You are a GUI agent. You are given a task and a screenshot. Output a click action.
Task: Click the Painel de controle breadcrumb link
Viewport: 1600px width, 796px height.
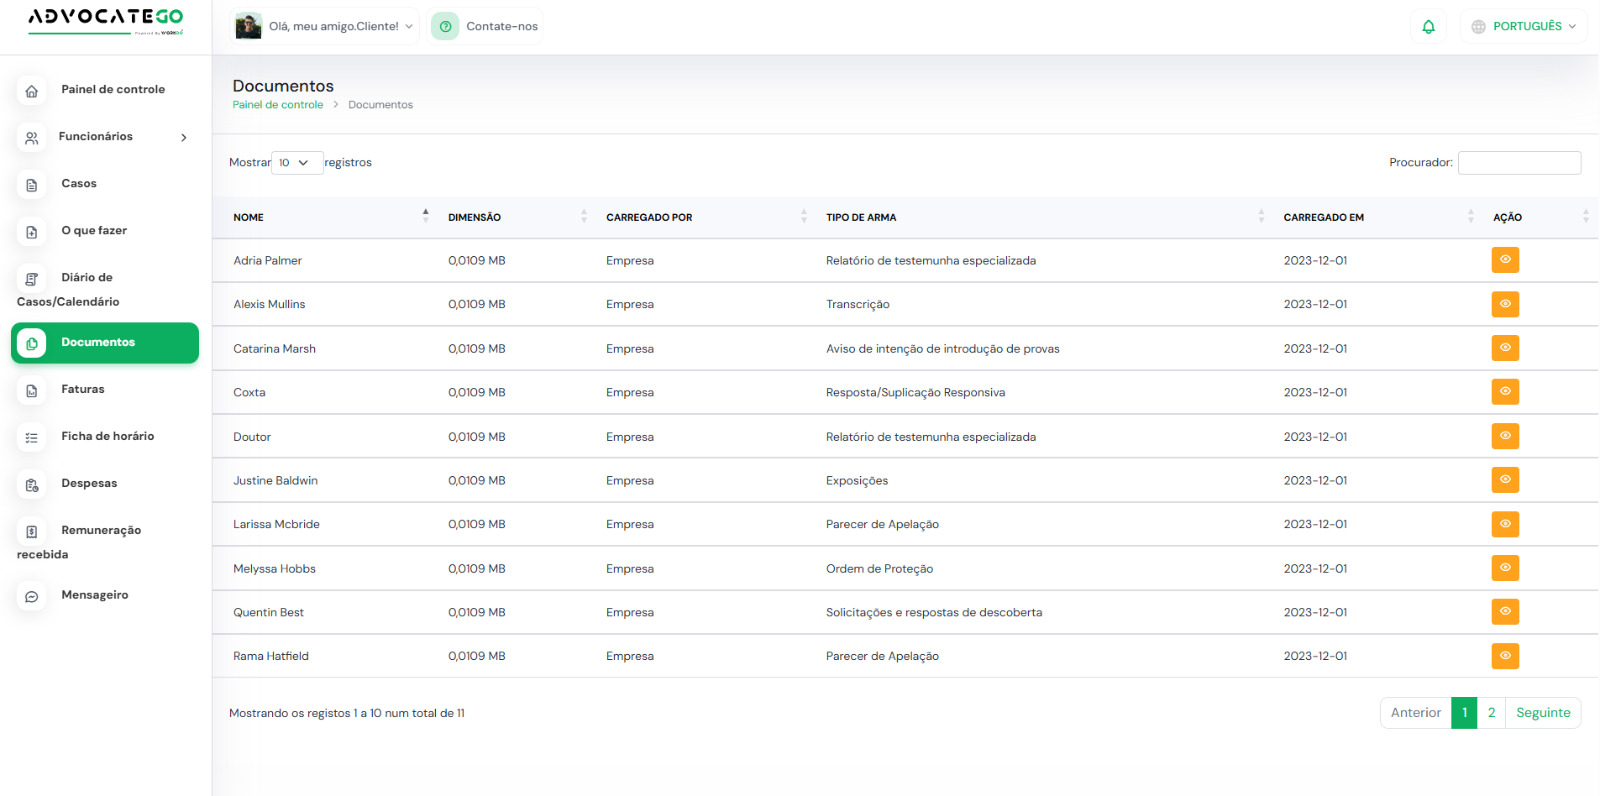pos(278,105)
